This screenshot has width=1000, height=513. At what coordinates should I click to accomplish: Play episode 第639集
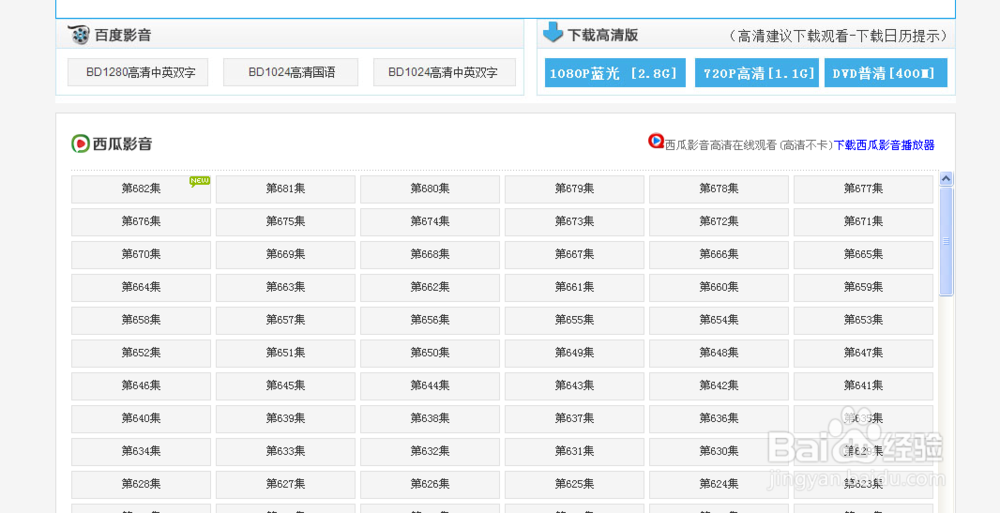[x=285, y=419]
